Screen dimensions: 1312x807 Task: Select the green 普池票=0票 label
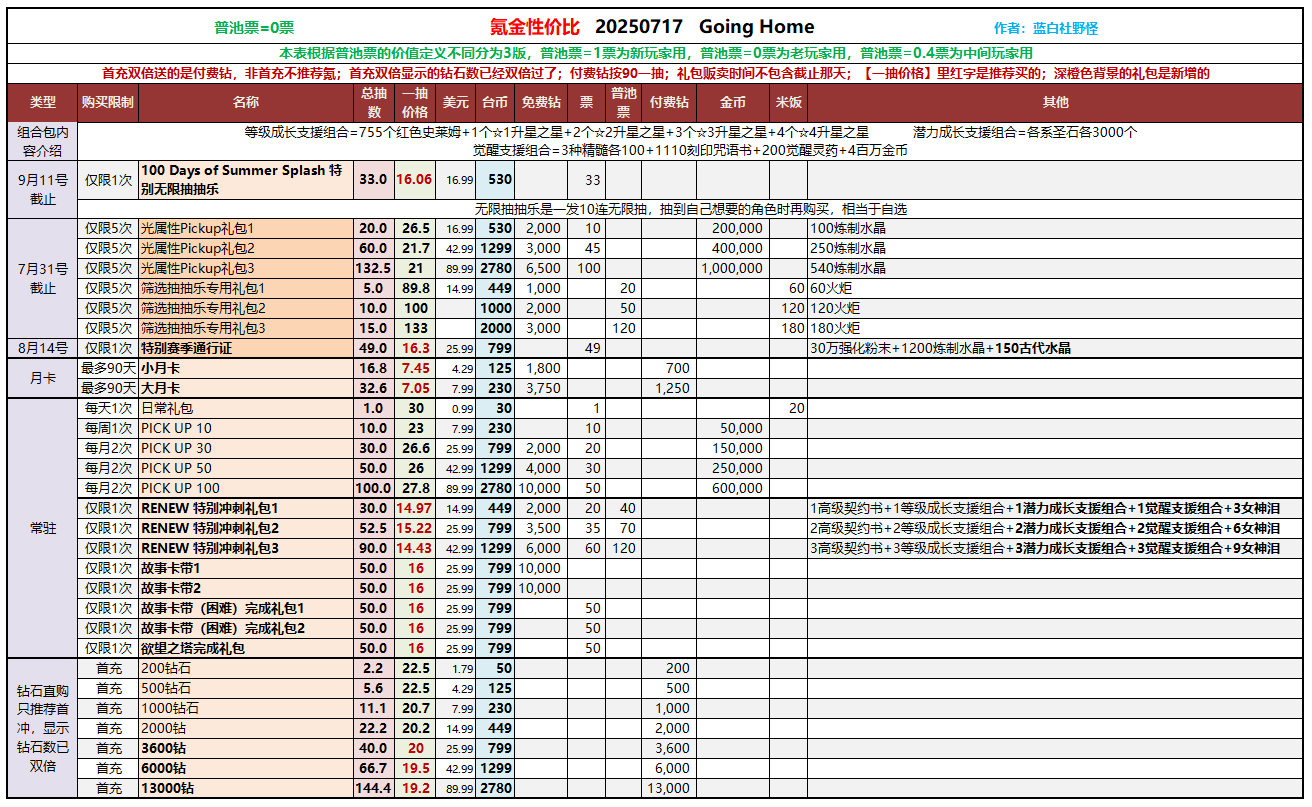pyautogui.click(x=254, y=28)
